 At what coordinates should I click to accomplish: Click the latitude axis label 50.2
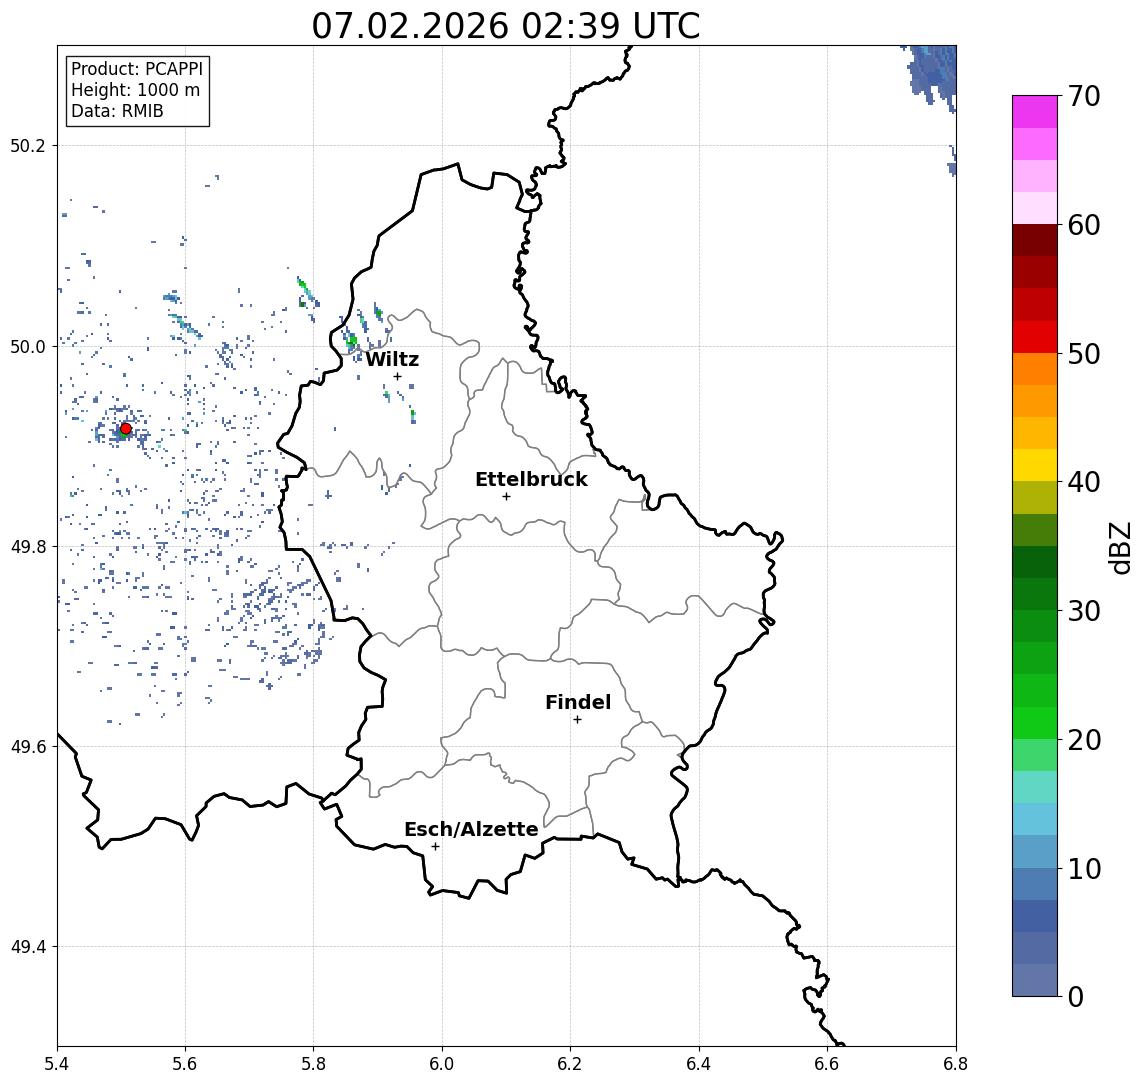coord(27,145)
